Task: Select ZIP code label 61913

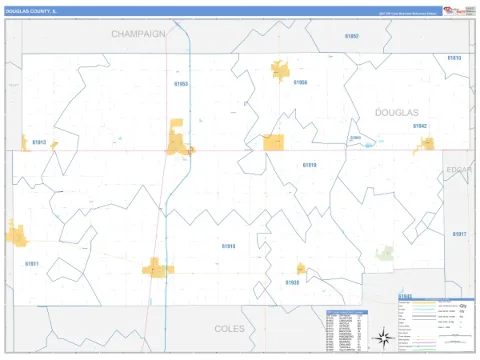Action: click(x=39, y=142)
